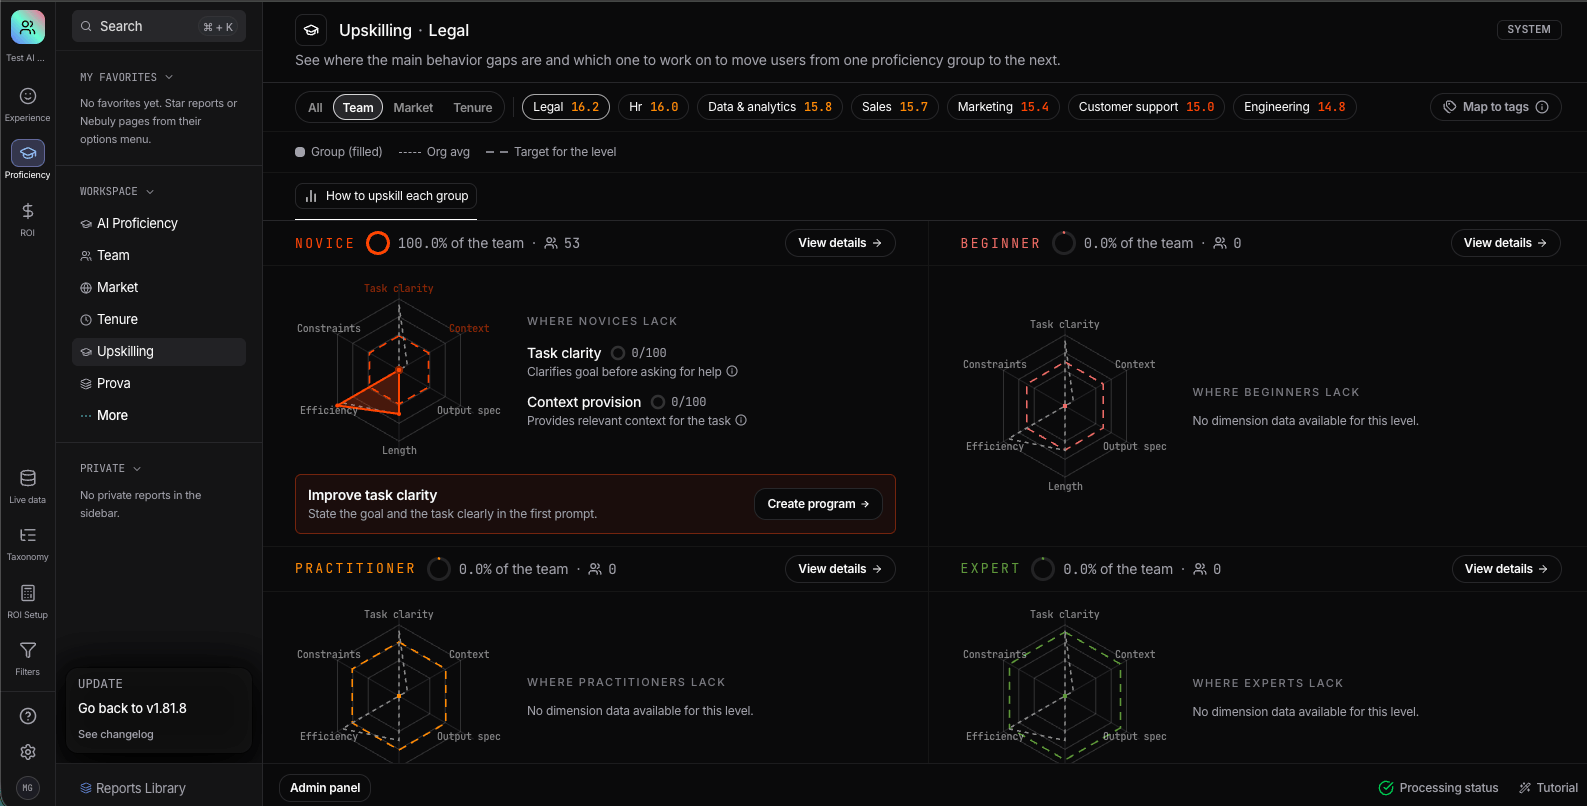Select the All segment toggle
Image resolution: width=1587 pixels, height=806 pixels.
pyautogui.click(x=315, y=107)
